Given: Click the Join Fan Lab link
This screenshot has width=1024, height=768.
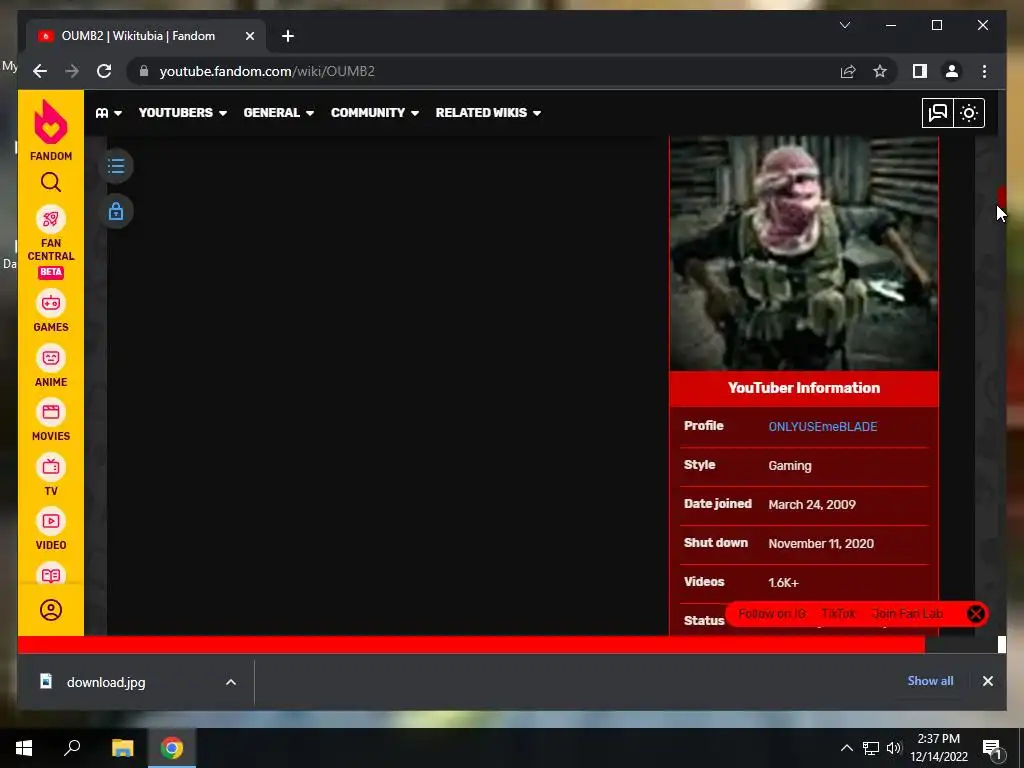Looking at the screenshot, I should (x=907, y=614).
